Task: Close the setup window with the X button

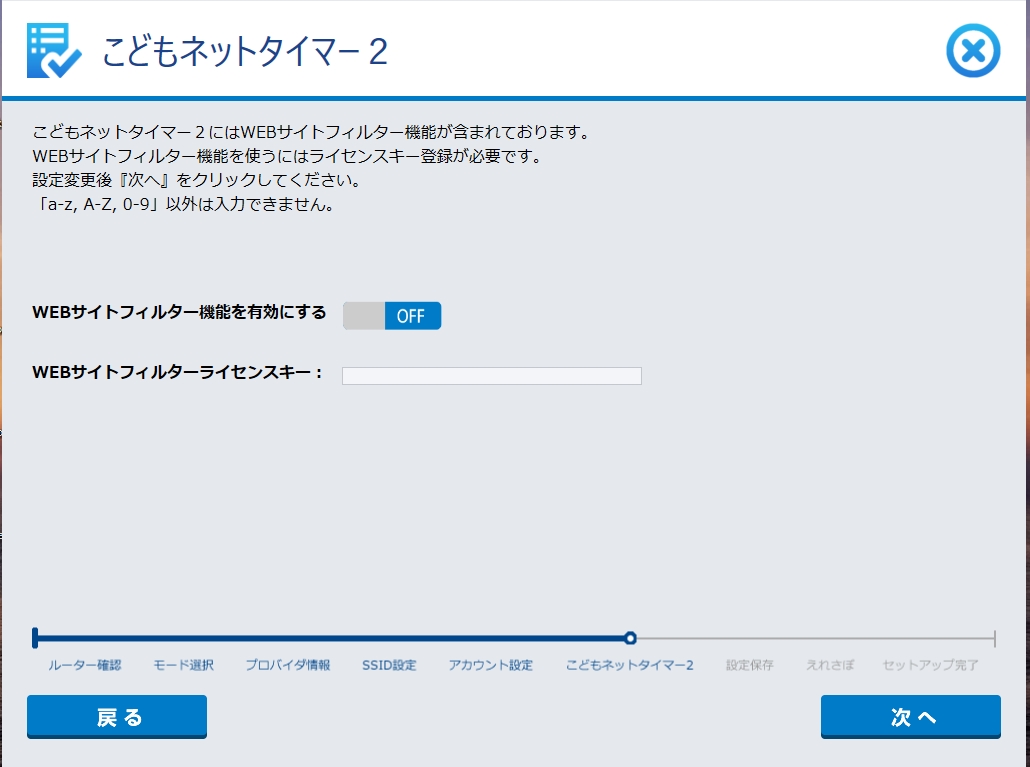Action: (x=972, y=50)
